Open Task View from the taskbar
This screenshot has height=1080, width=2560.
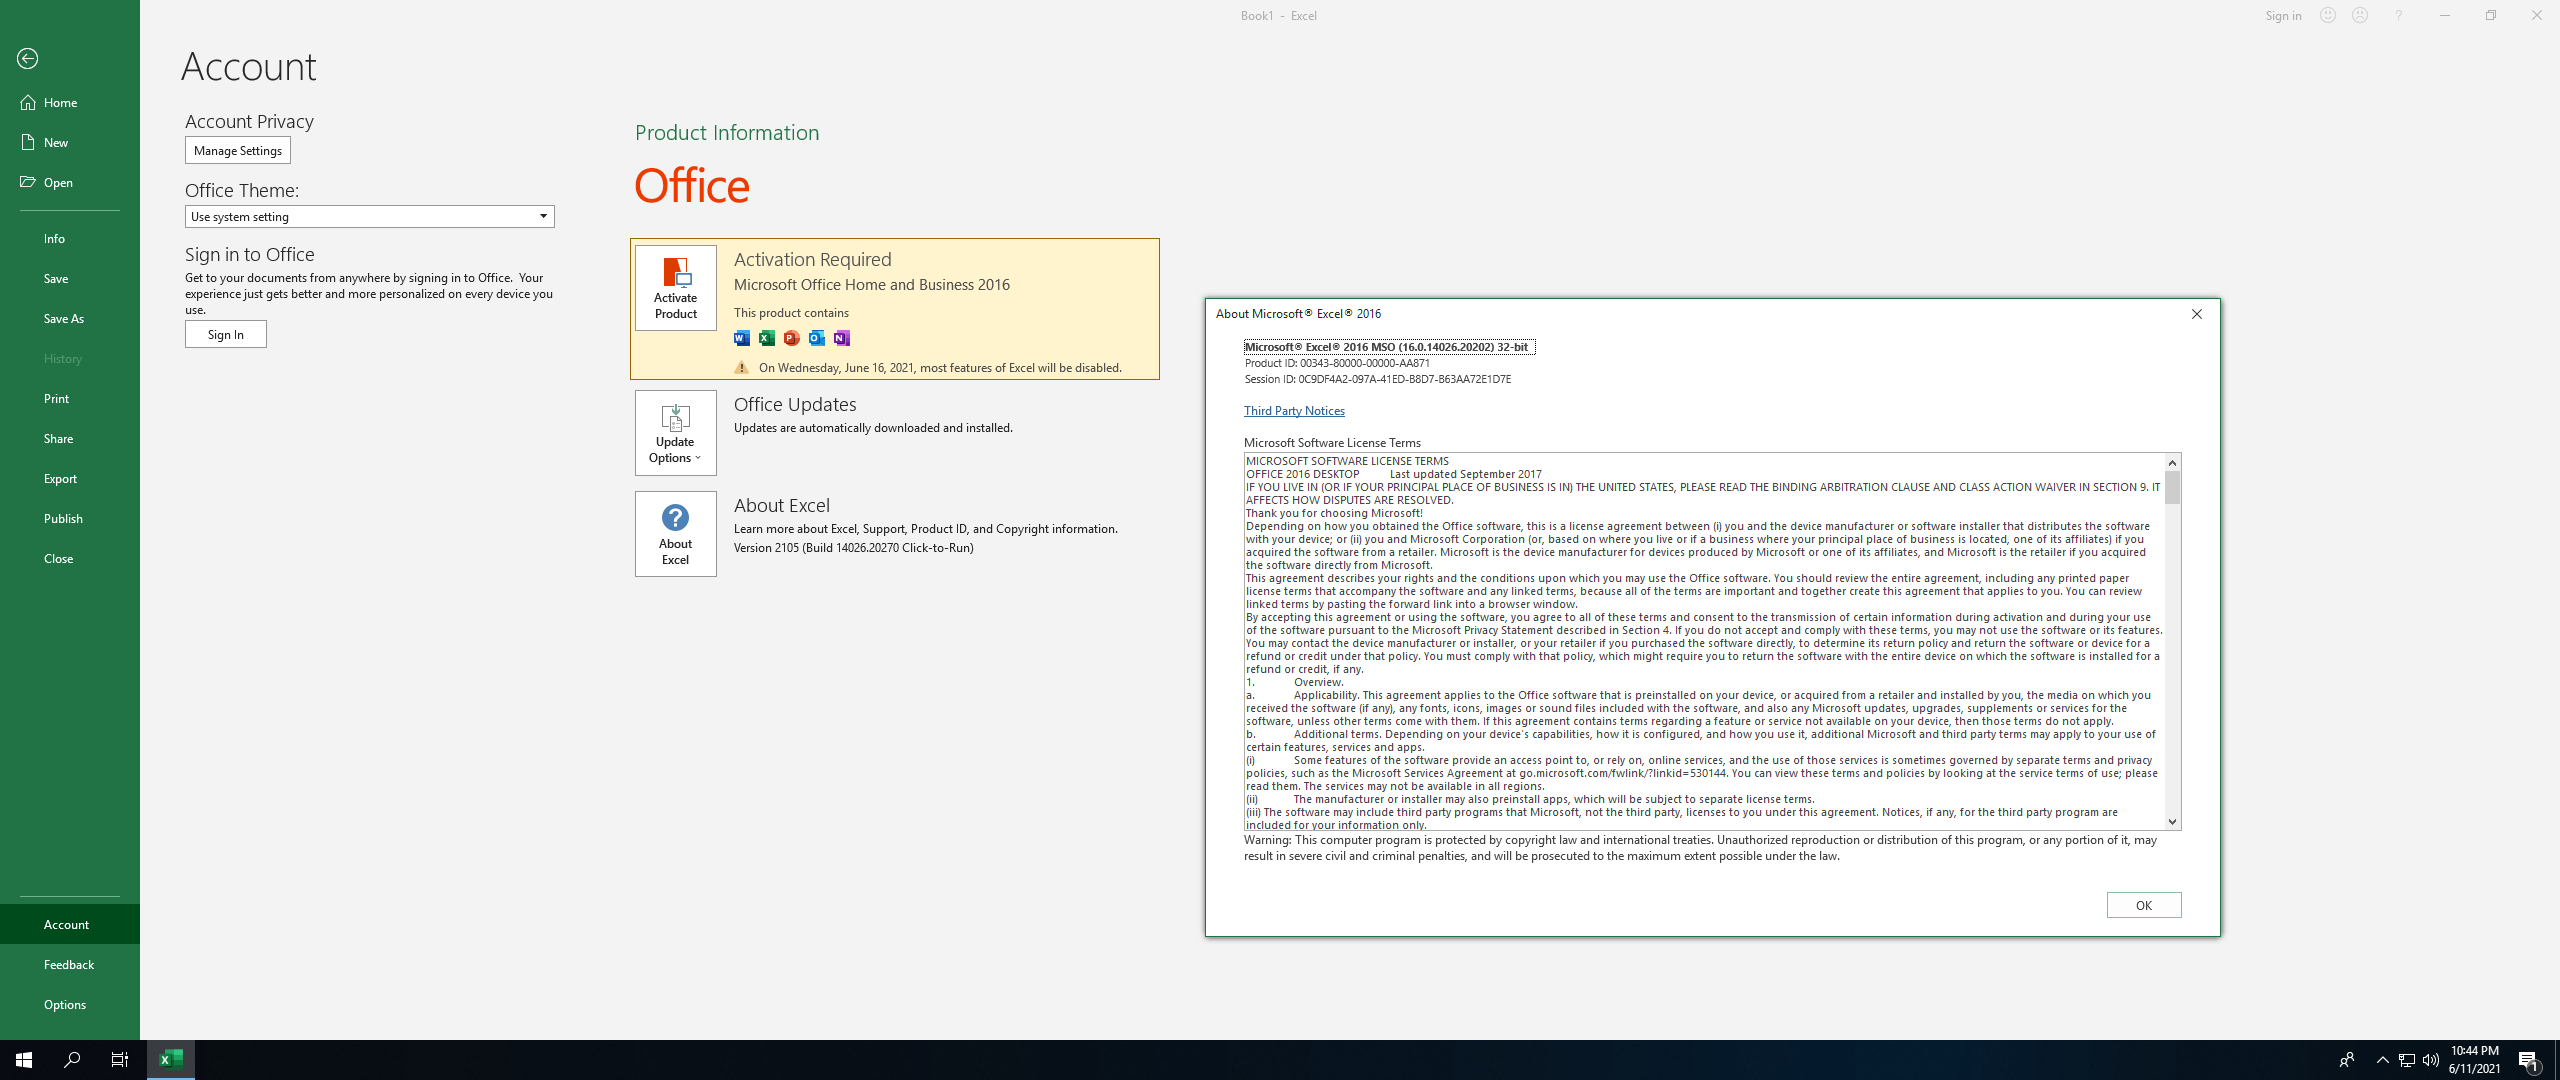click(120, 1060)
